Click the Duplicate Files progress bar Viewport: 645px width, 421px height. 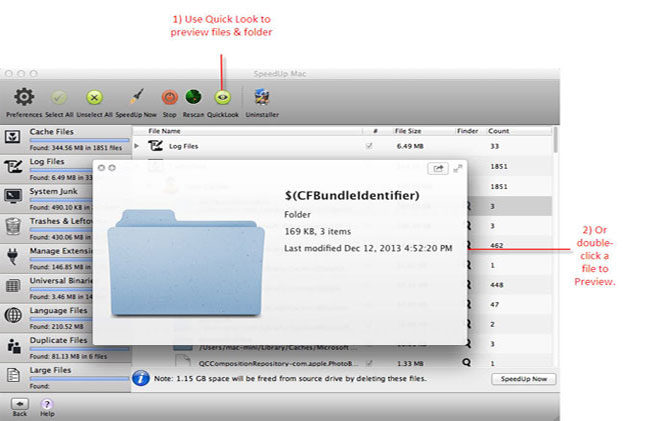pos(79,349)
